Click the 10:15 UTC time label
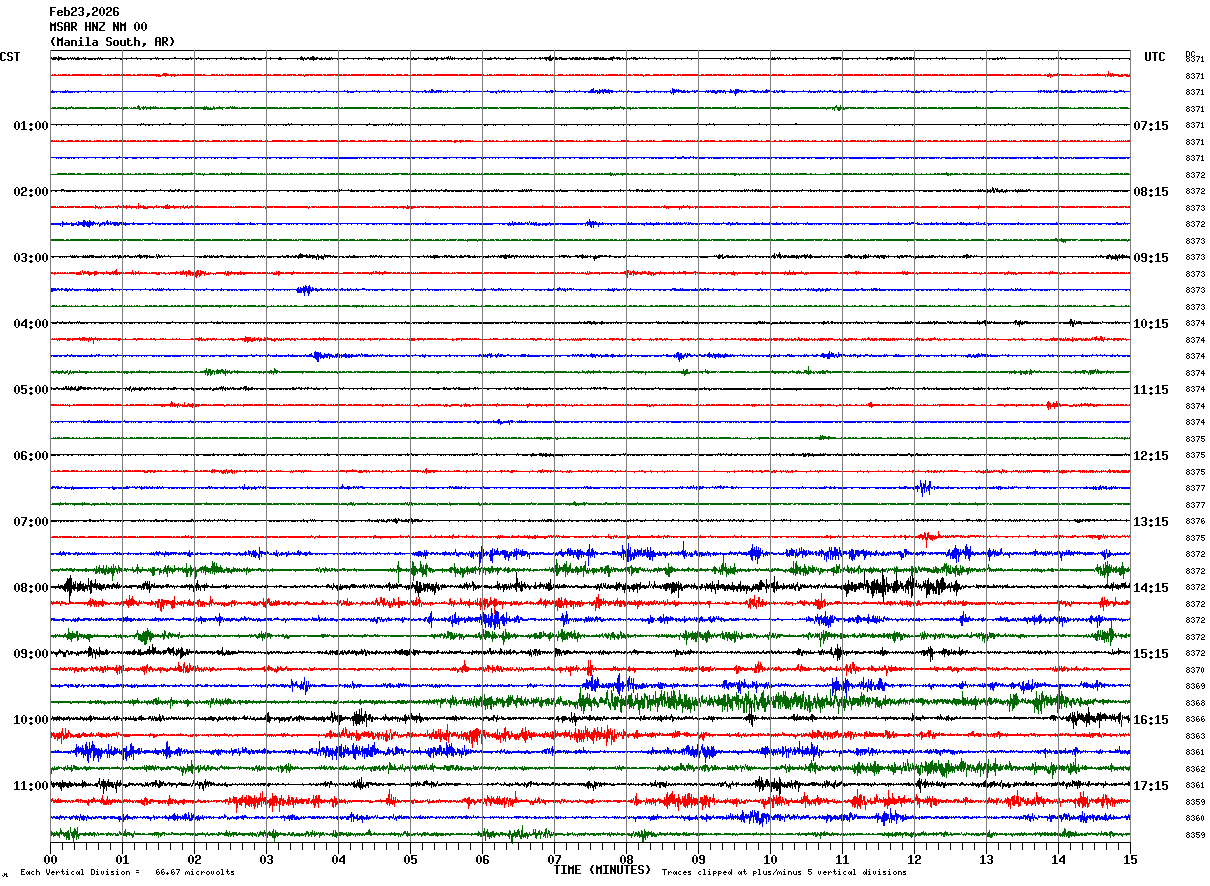 (1151, 324)
